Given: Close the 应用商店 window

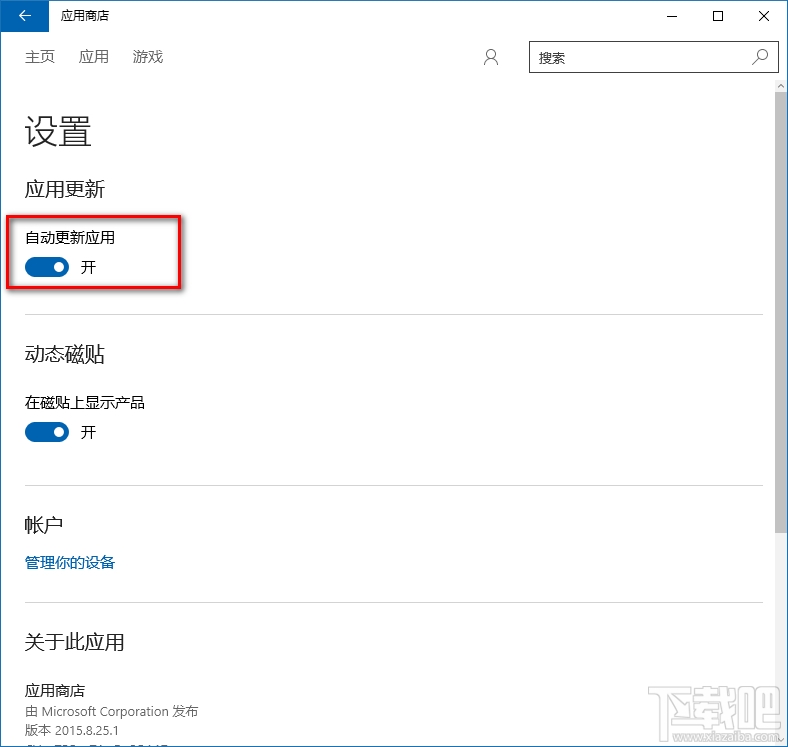Looking at the screenshot, I should click(764, 16).
